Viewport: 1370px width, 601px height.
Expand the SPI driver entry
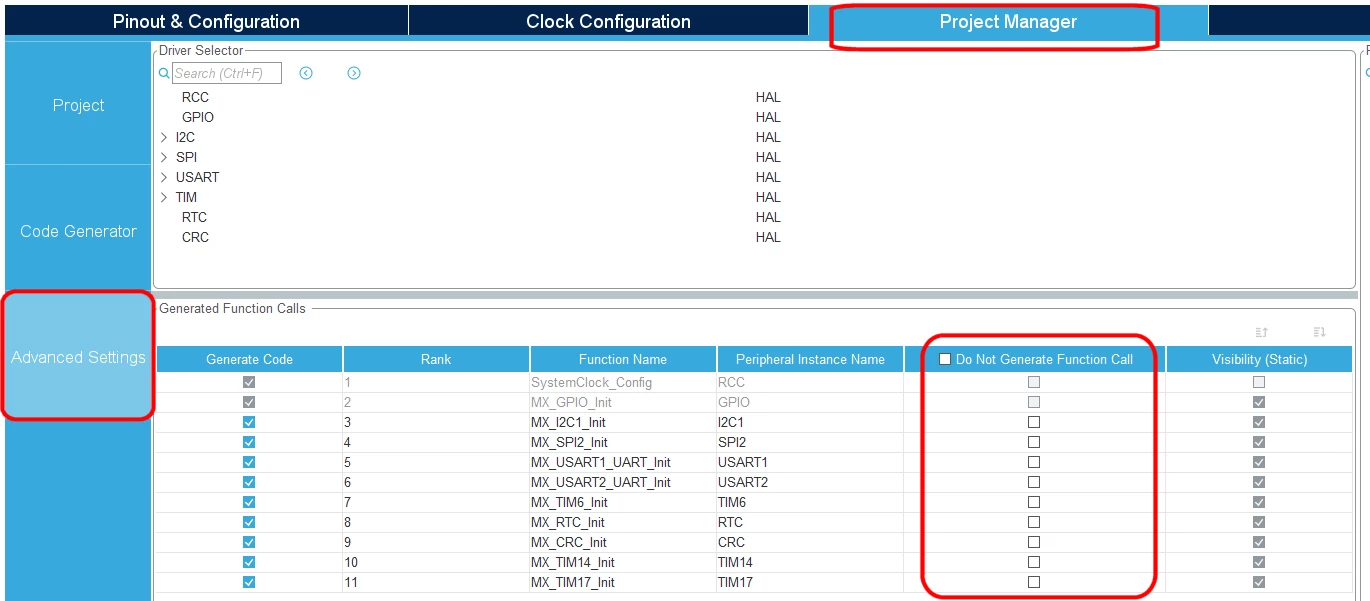(164, 157)
